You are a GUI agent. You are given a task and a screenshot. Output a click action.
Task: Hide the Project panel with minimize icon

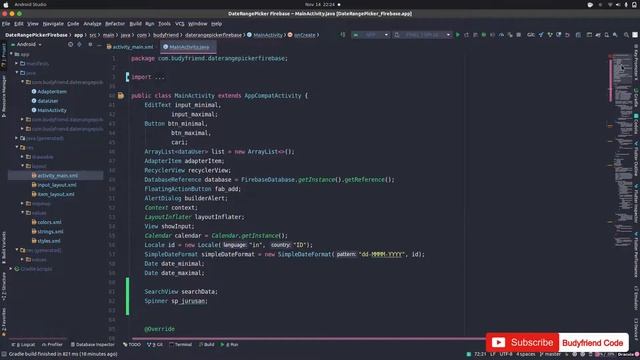tap(99, 44)
